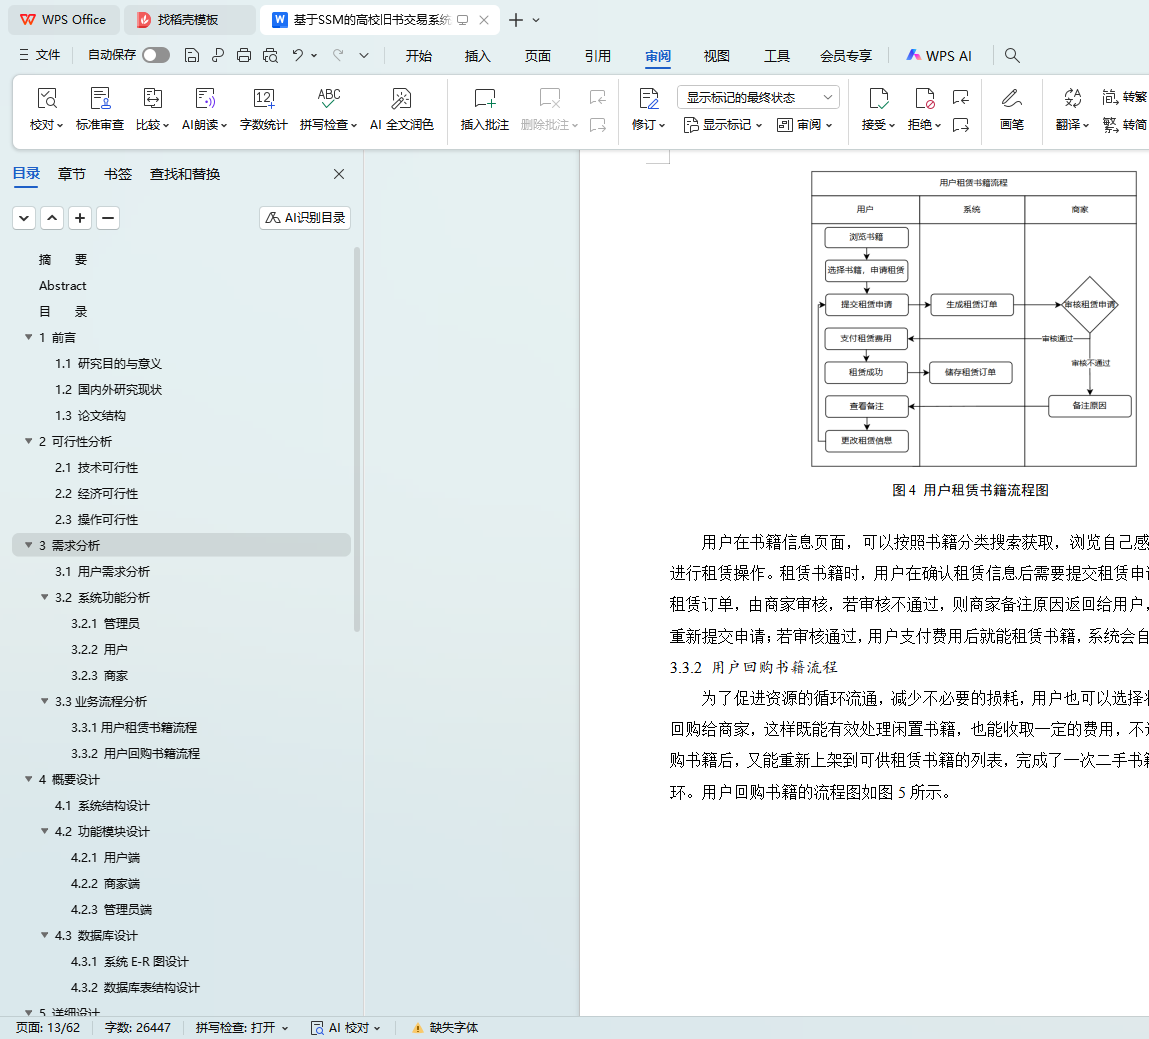Close the navigation pane

tap(339, 174)
